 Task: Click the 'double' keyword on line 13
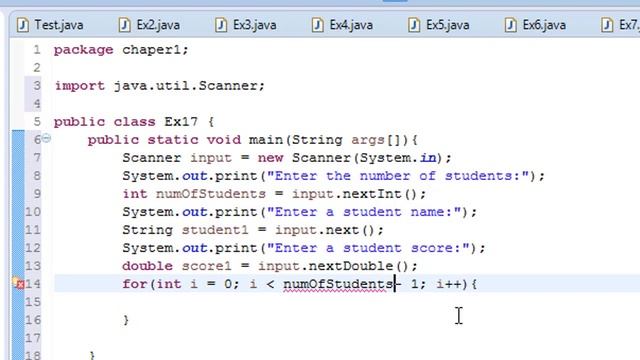(x=147, y=266)
